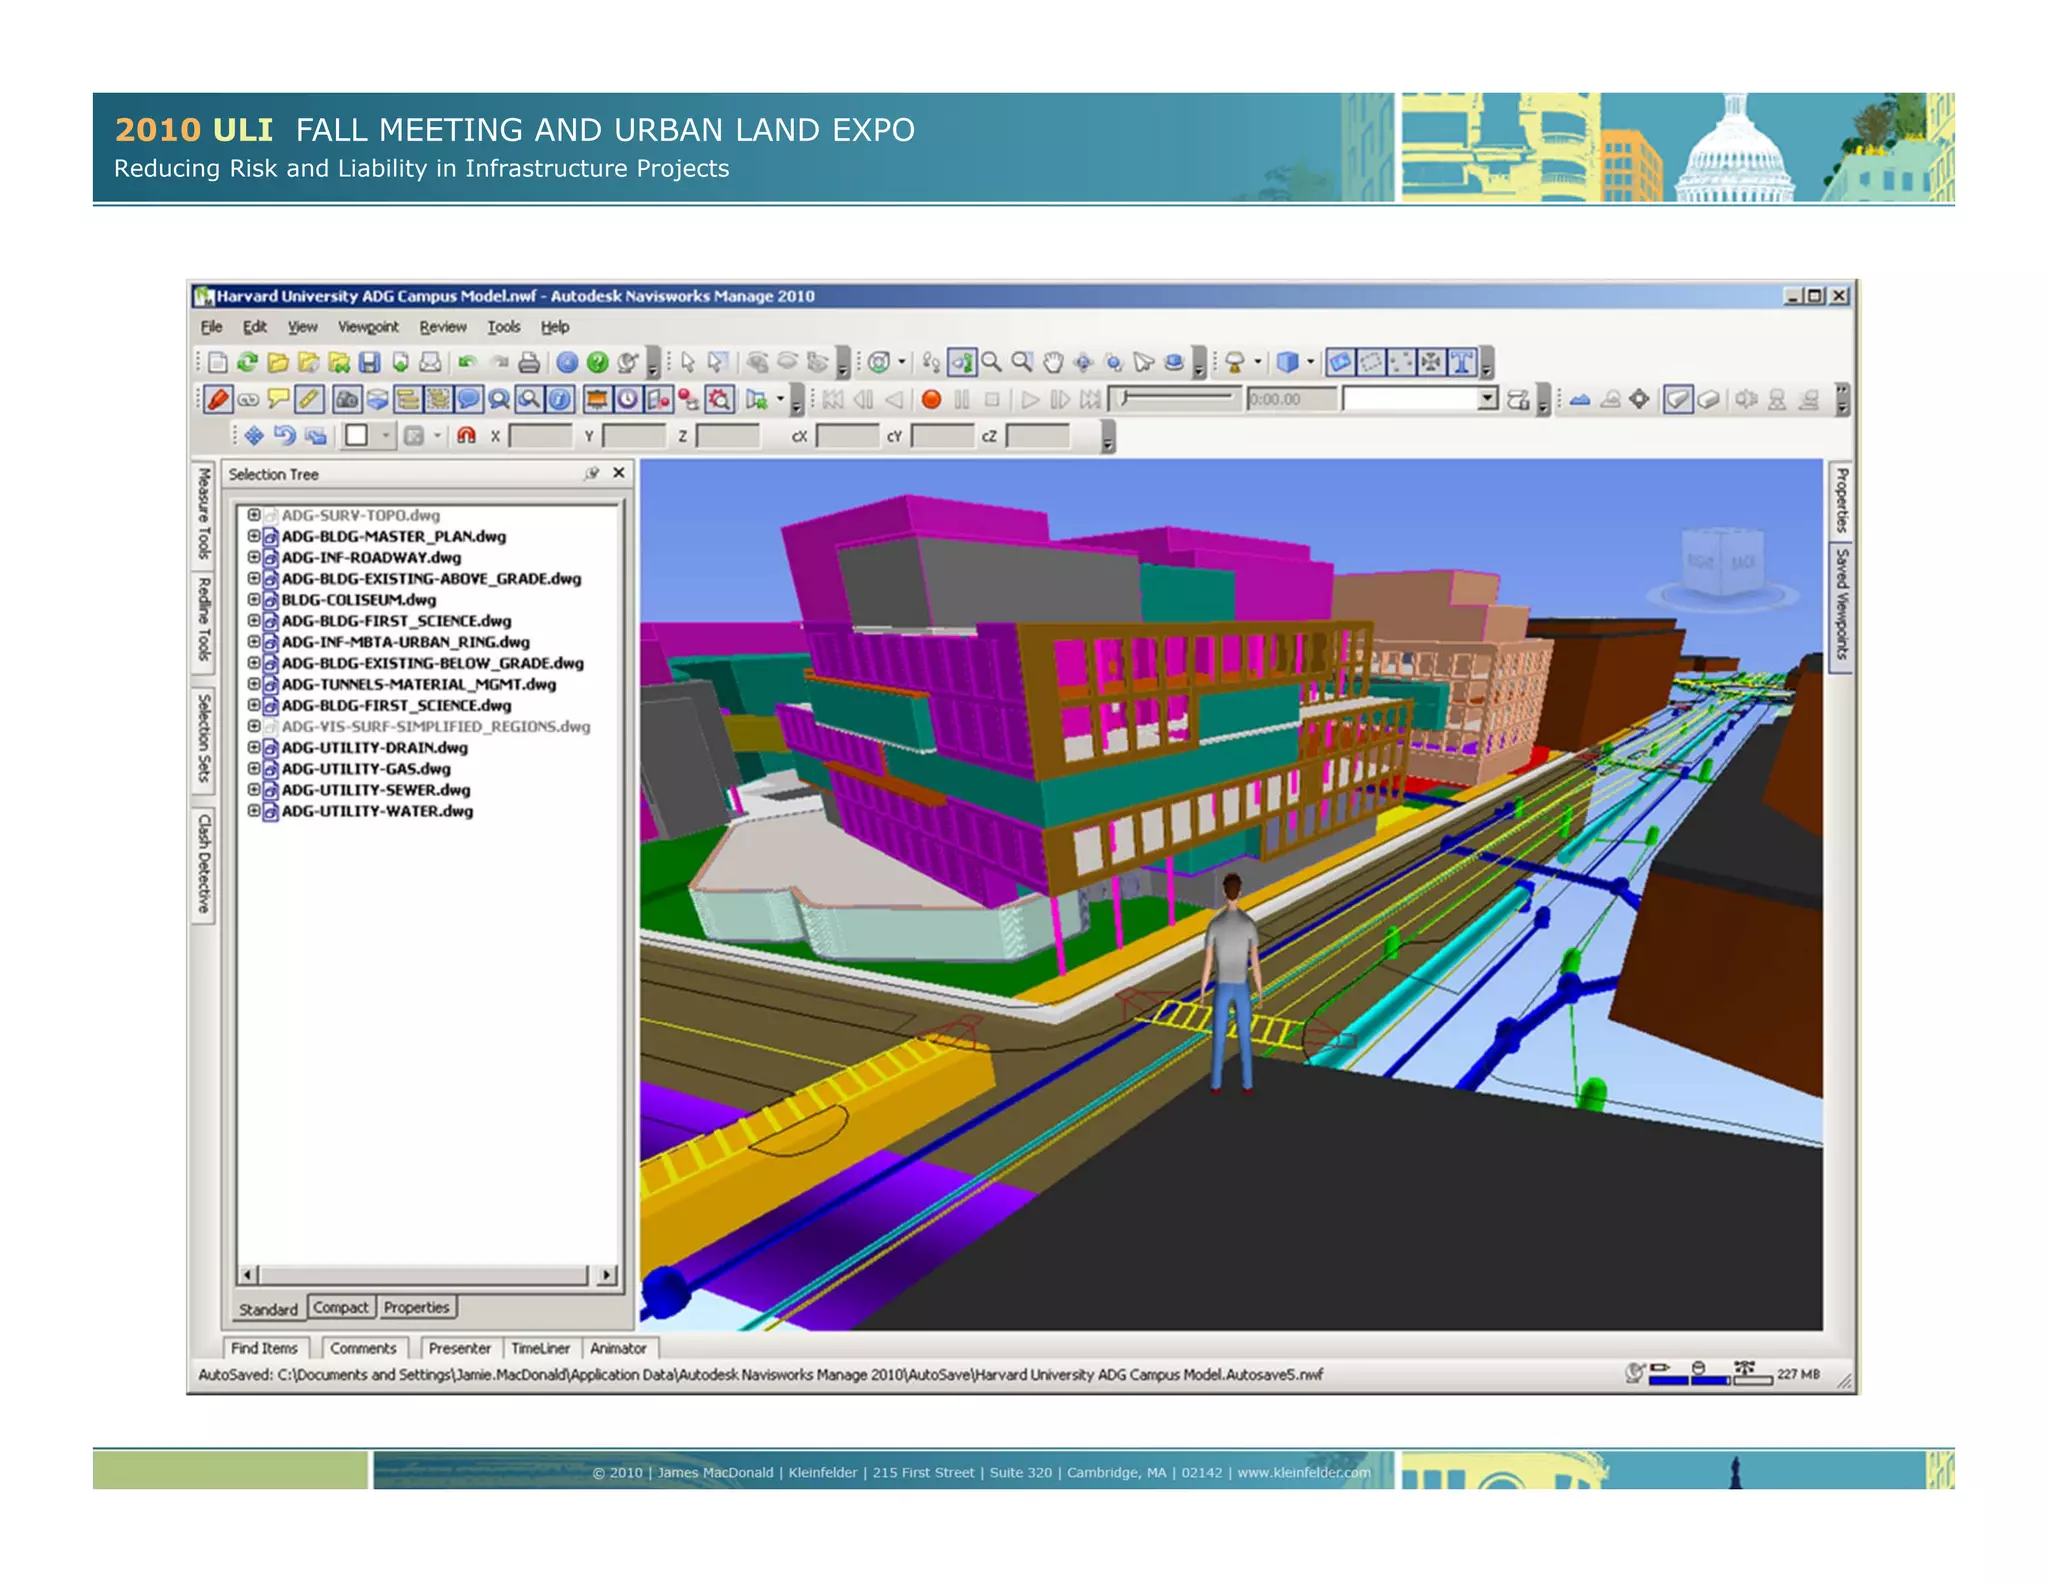Toggle the Text display mode button
This screenshot has width=2048, height=1582.
click(x=1462, y=363)
